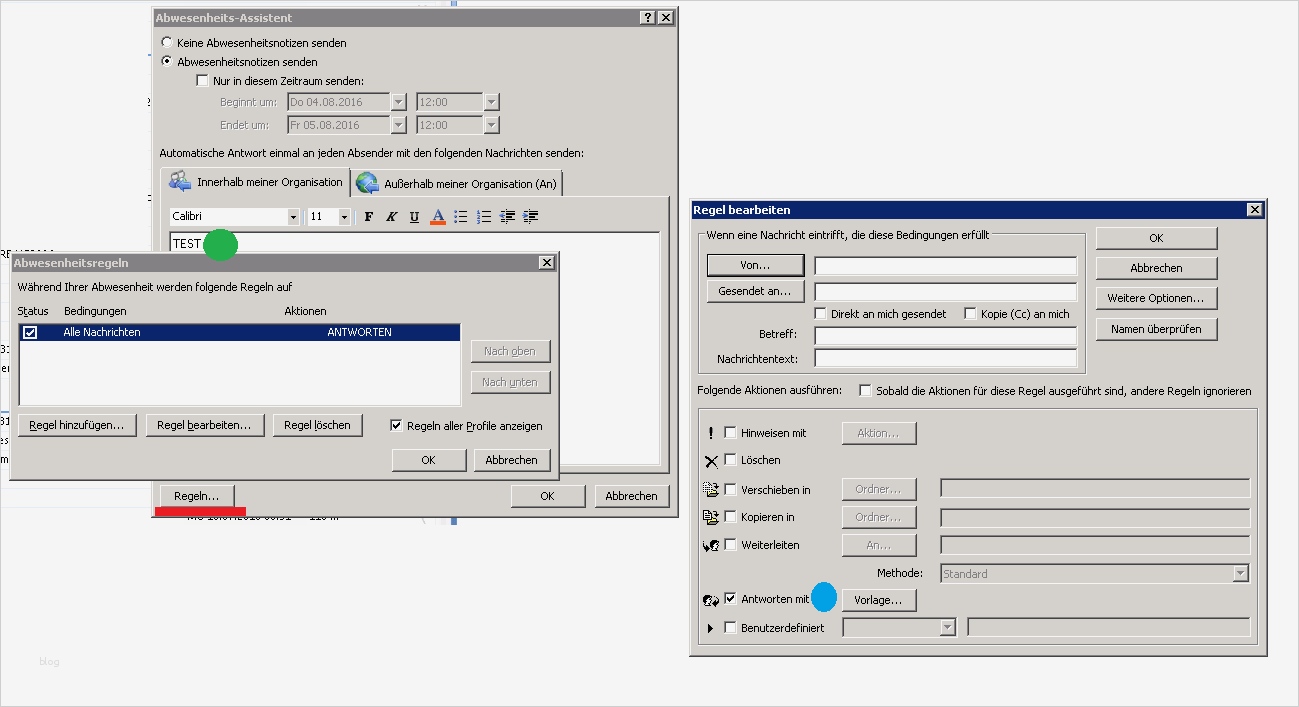Viewport: 1299px width, 707px height.
Task: Click inside the Betreff input field
Action: (x=944, y=336)
